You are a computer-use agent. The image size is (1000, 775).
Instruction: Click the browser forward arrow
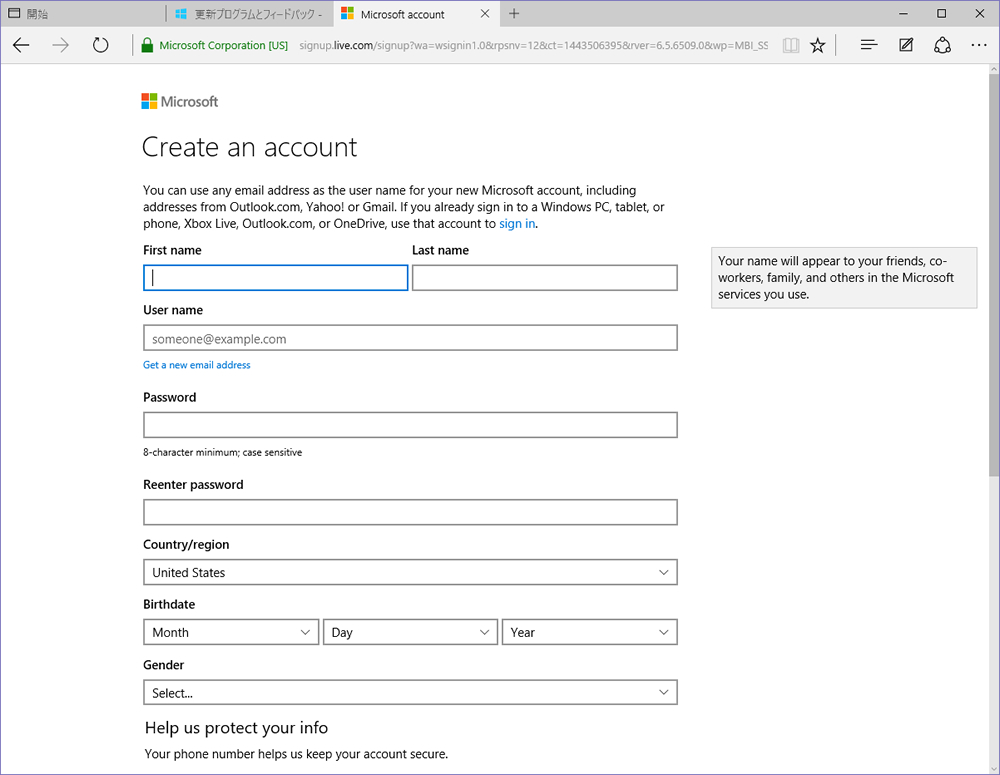click(61, 45)
